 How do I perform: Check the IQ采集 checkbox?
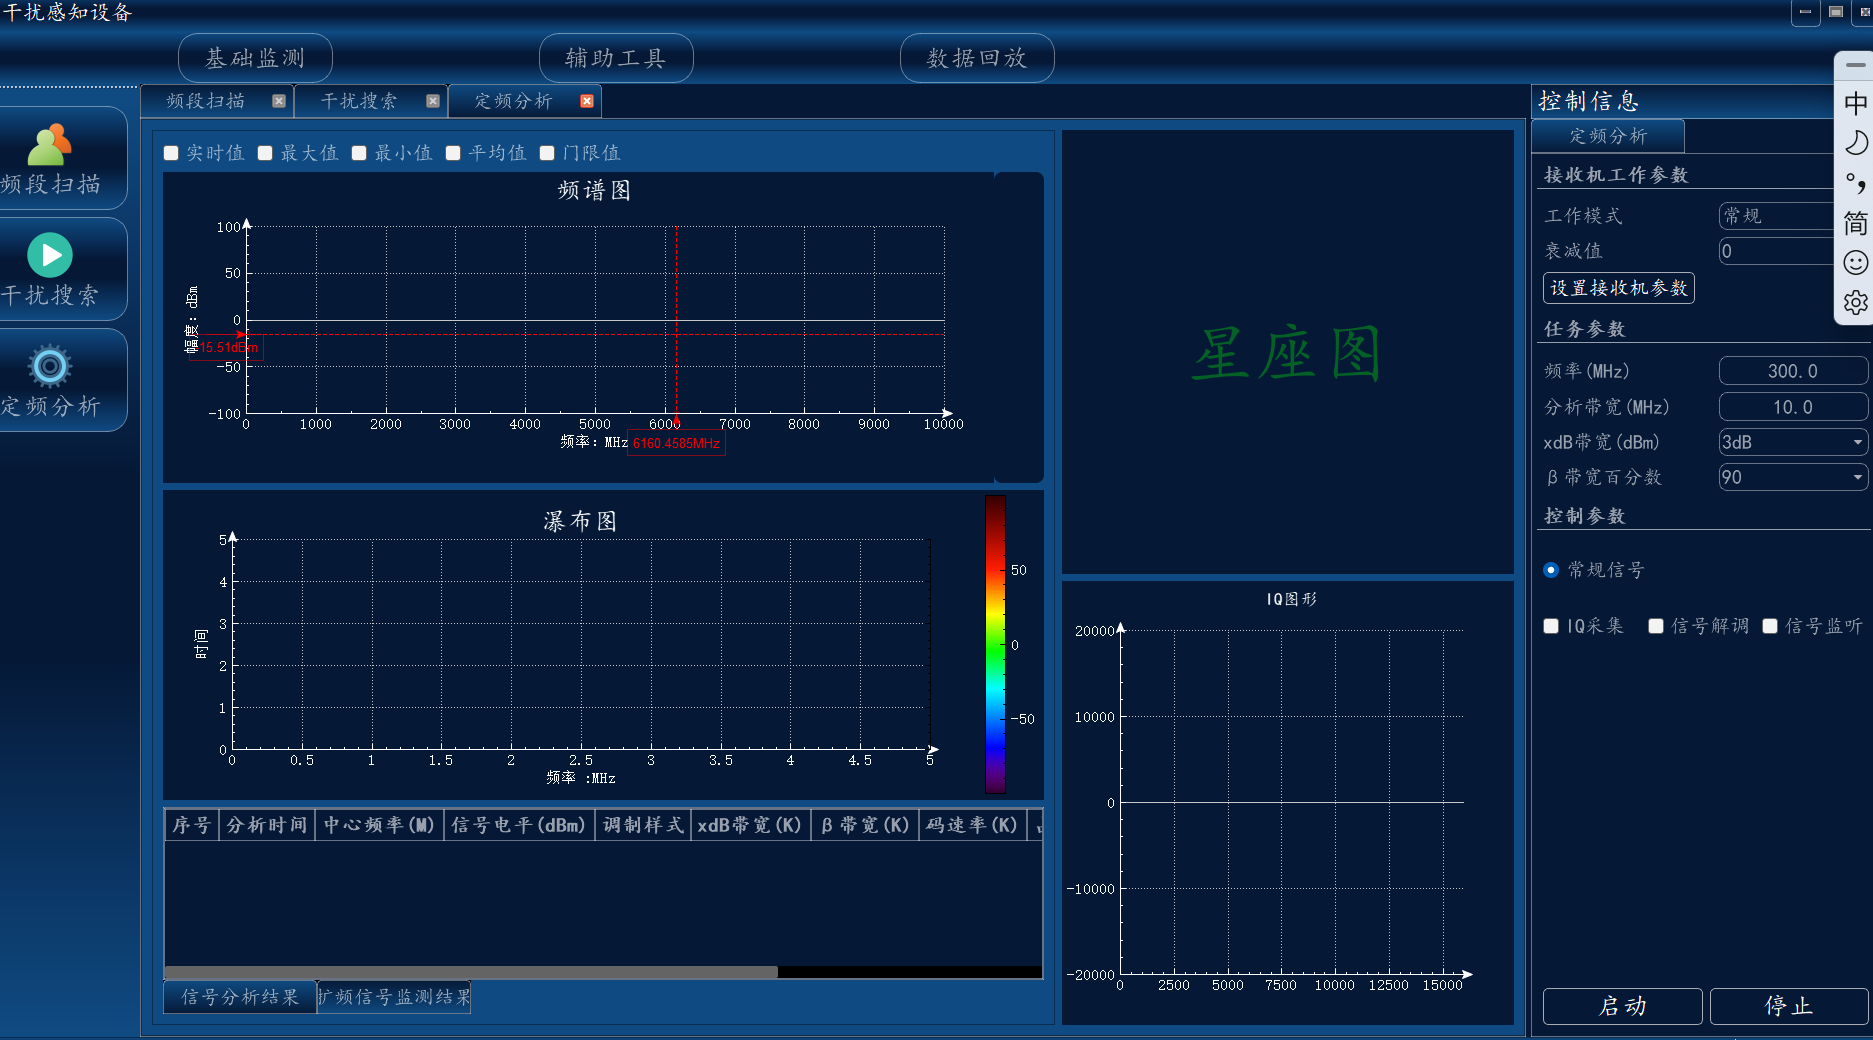(1551, 626)
